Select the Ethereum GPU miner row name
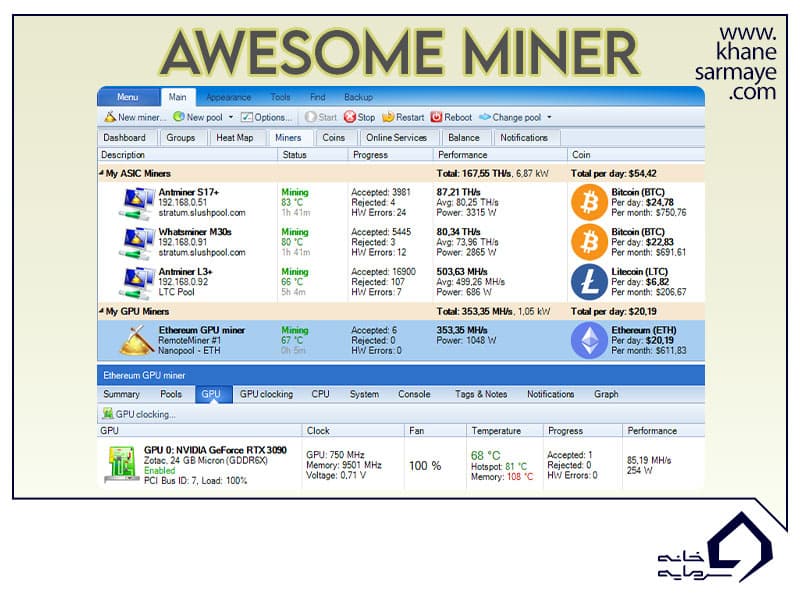 [x=202, y=330]
